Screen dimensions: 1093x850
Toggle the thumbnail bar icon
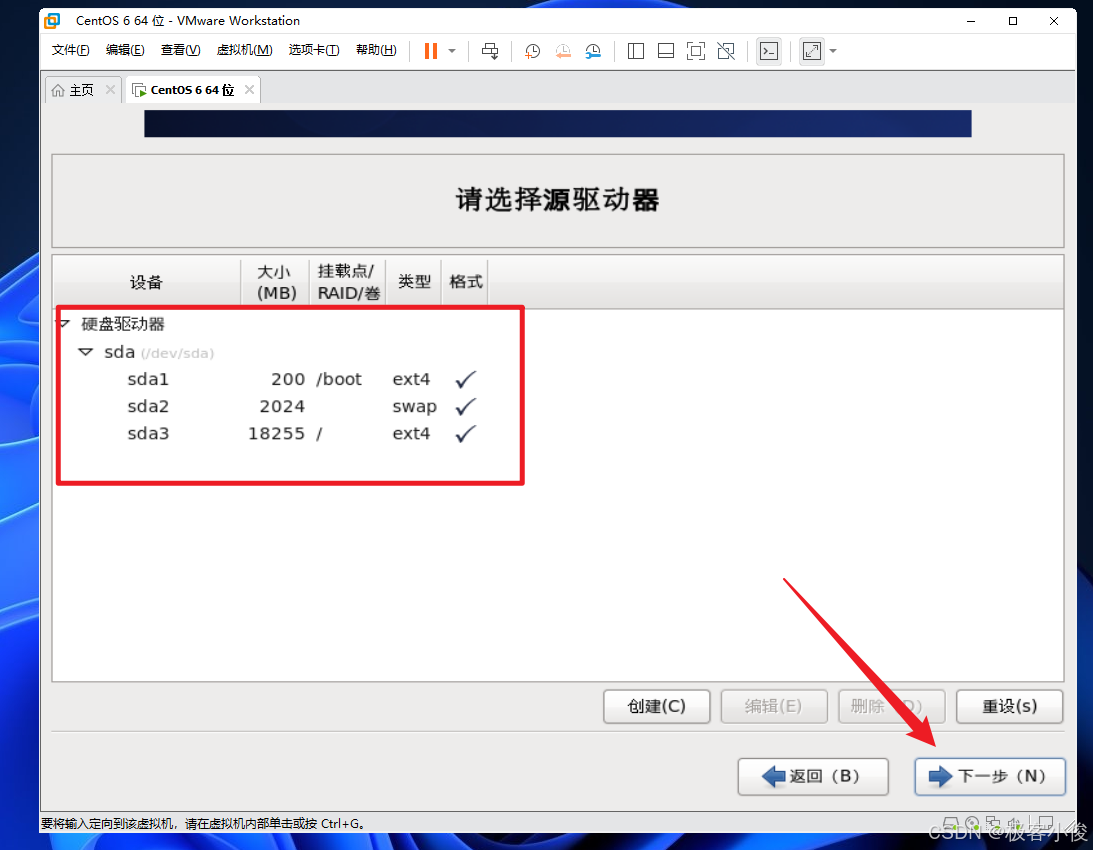tap(666, 51)
